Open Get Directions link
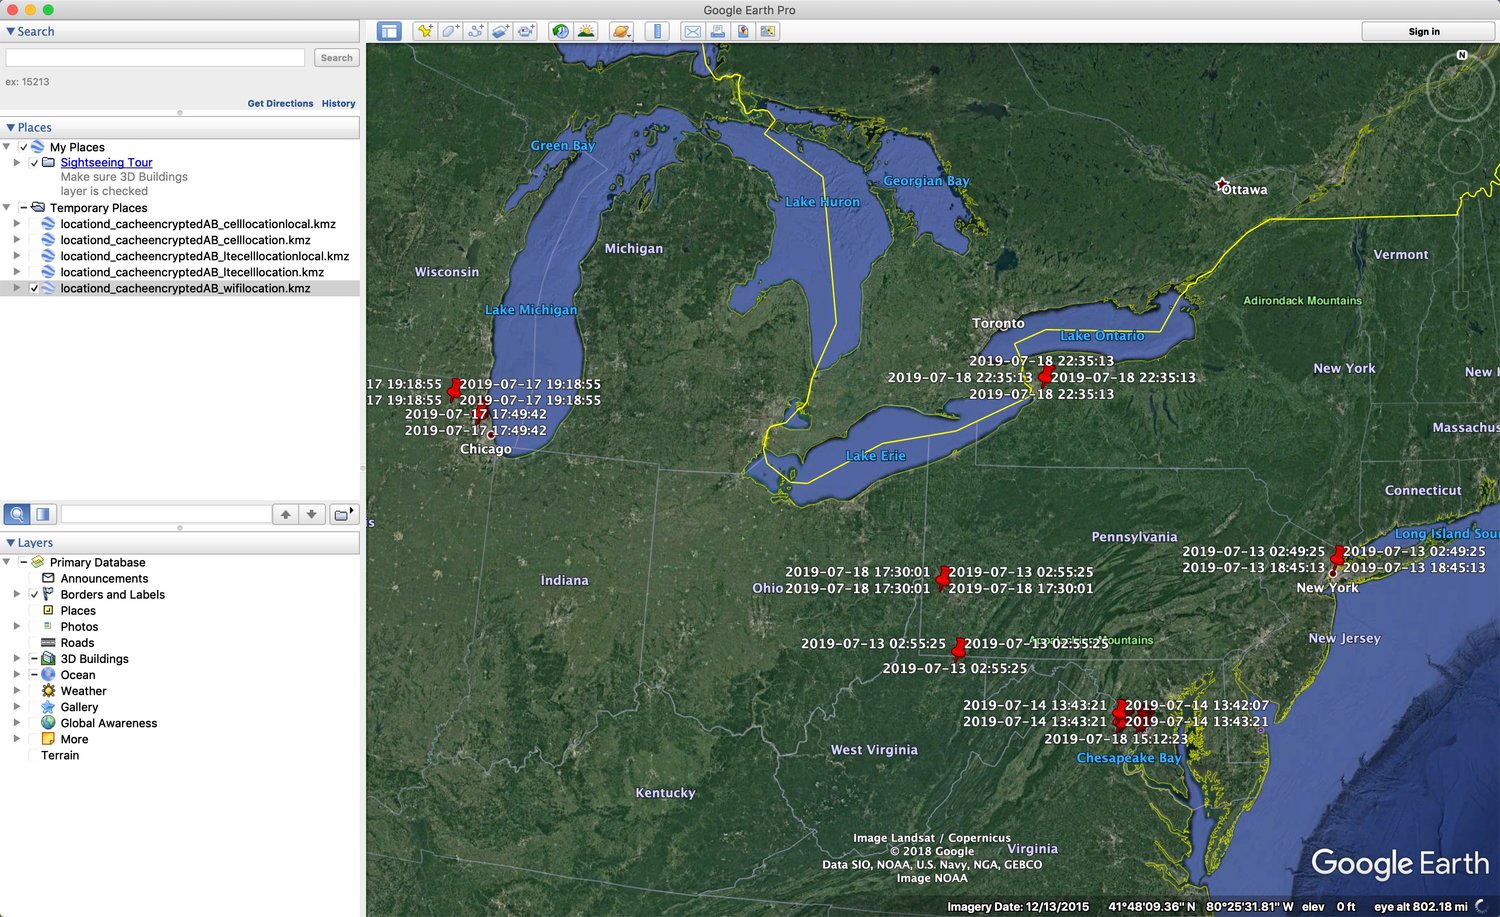Image resolution: width=1500 pixels, height=917 pixels. [x=280, y=103]
